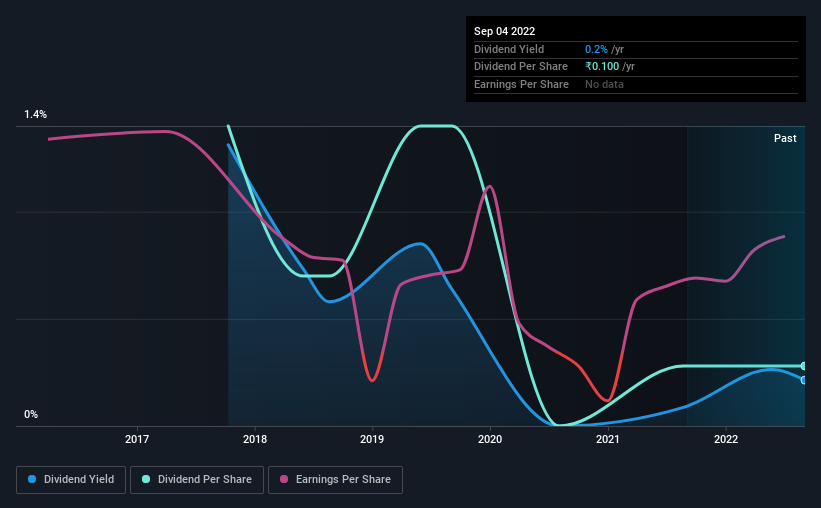Click the 0.2% dividend yield value in tooltip
The height and width of the screenshot is (508, 821).
click(596, 49)
